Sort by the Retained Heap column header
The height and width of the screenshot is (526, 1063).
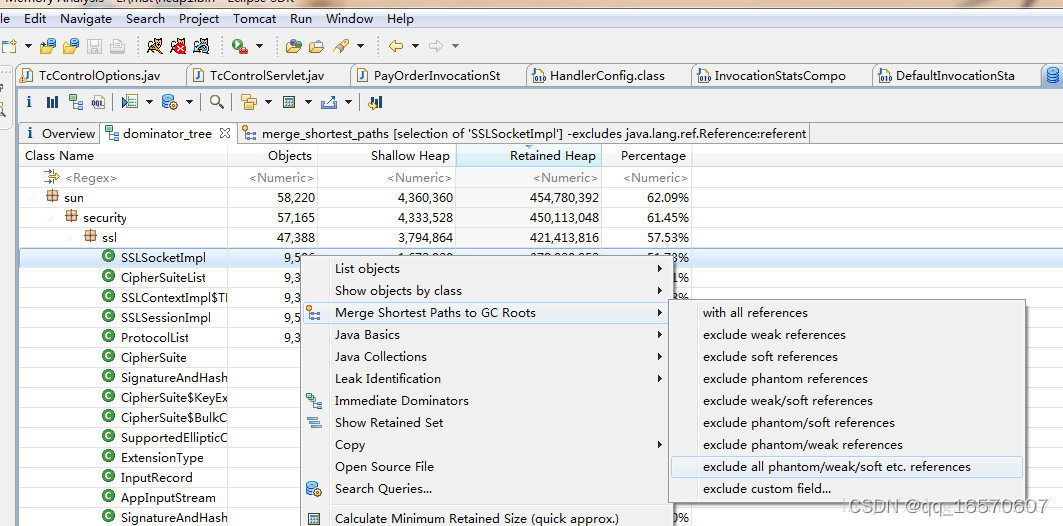point(529,156)
